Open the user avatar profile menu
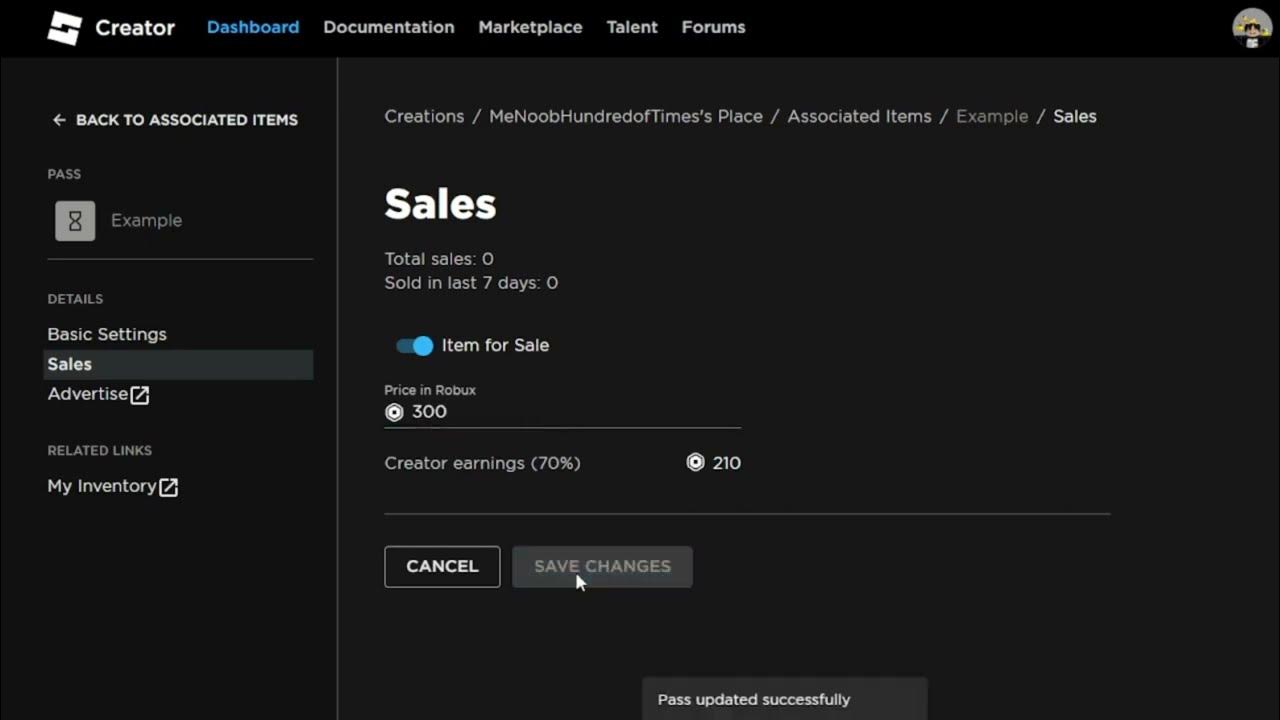This screenshot has width=1280, height=720. [1252, 28]
